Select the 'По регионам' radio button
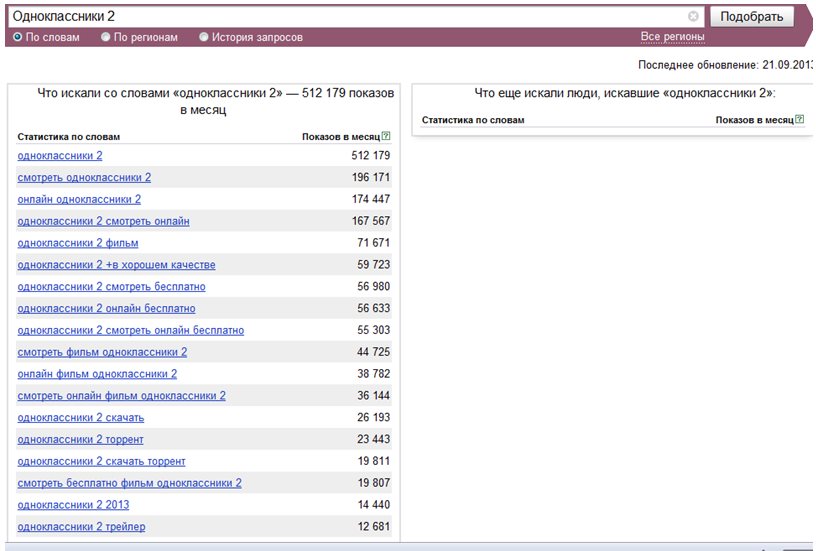The width and height of the screenshot is (816, 551). 106,37
